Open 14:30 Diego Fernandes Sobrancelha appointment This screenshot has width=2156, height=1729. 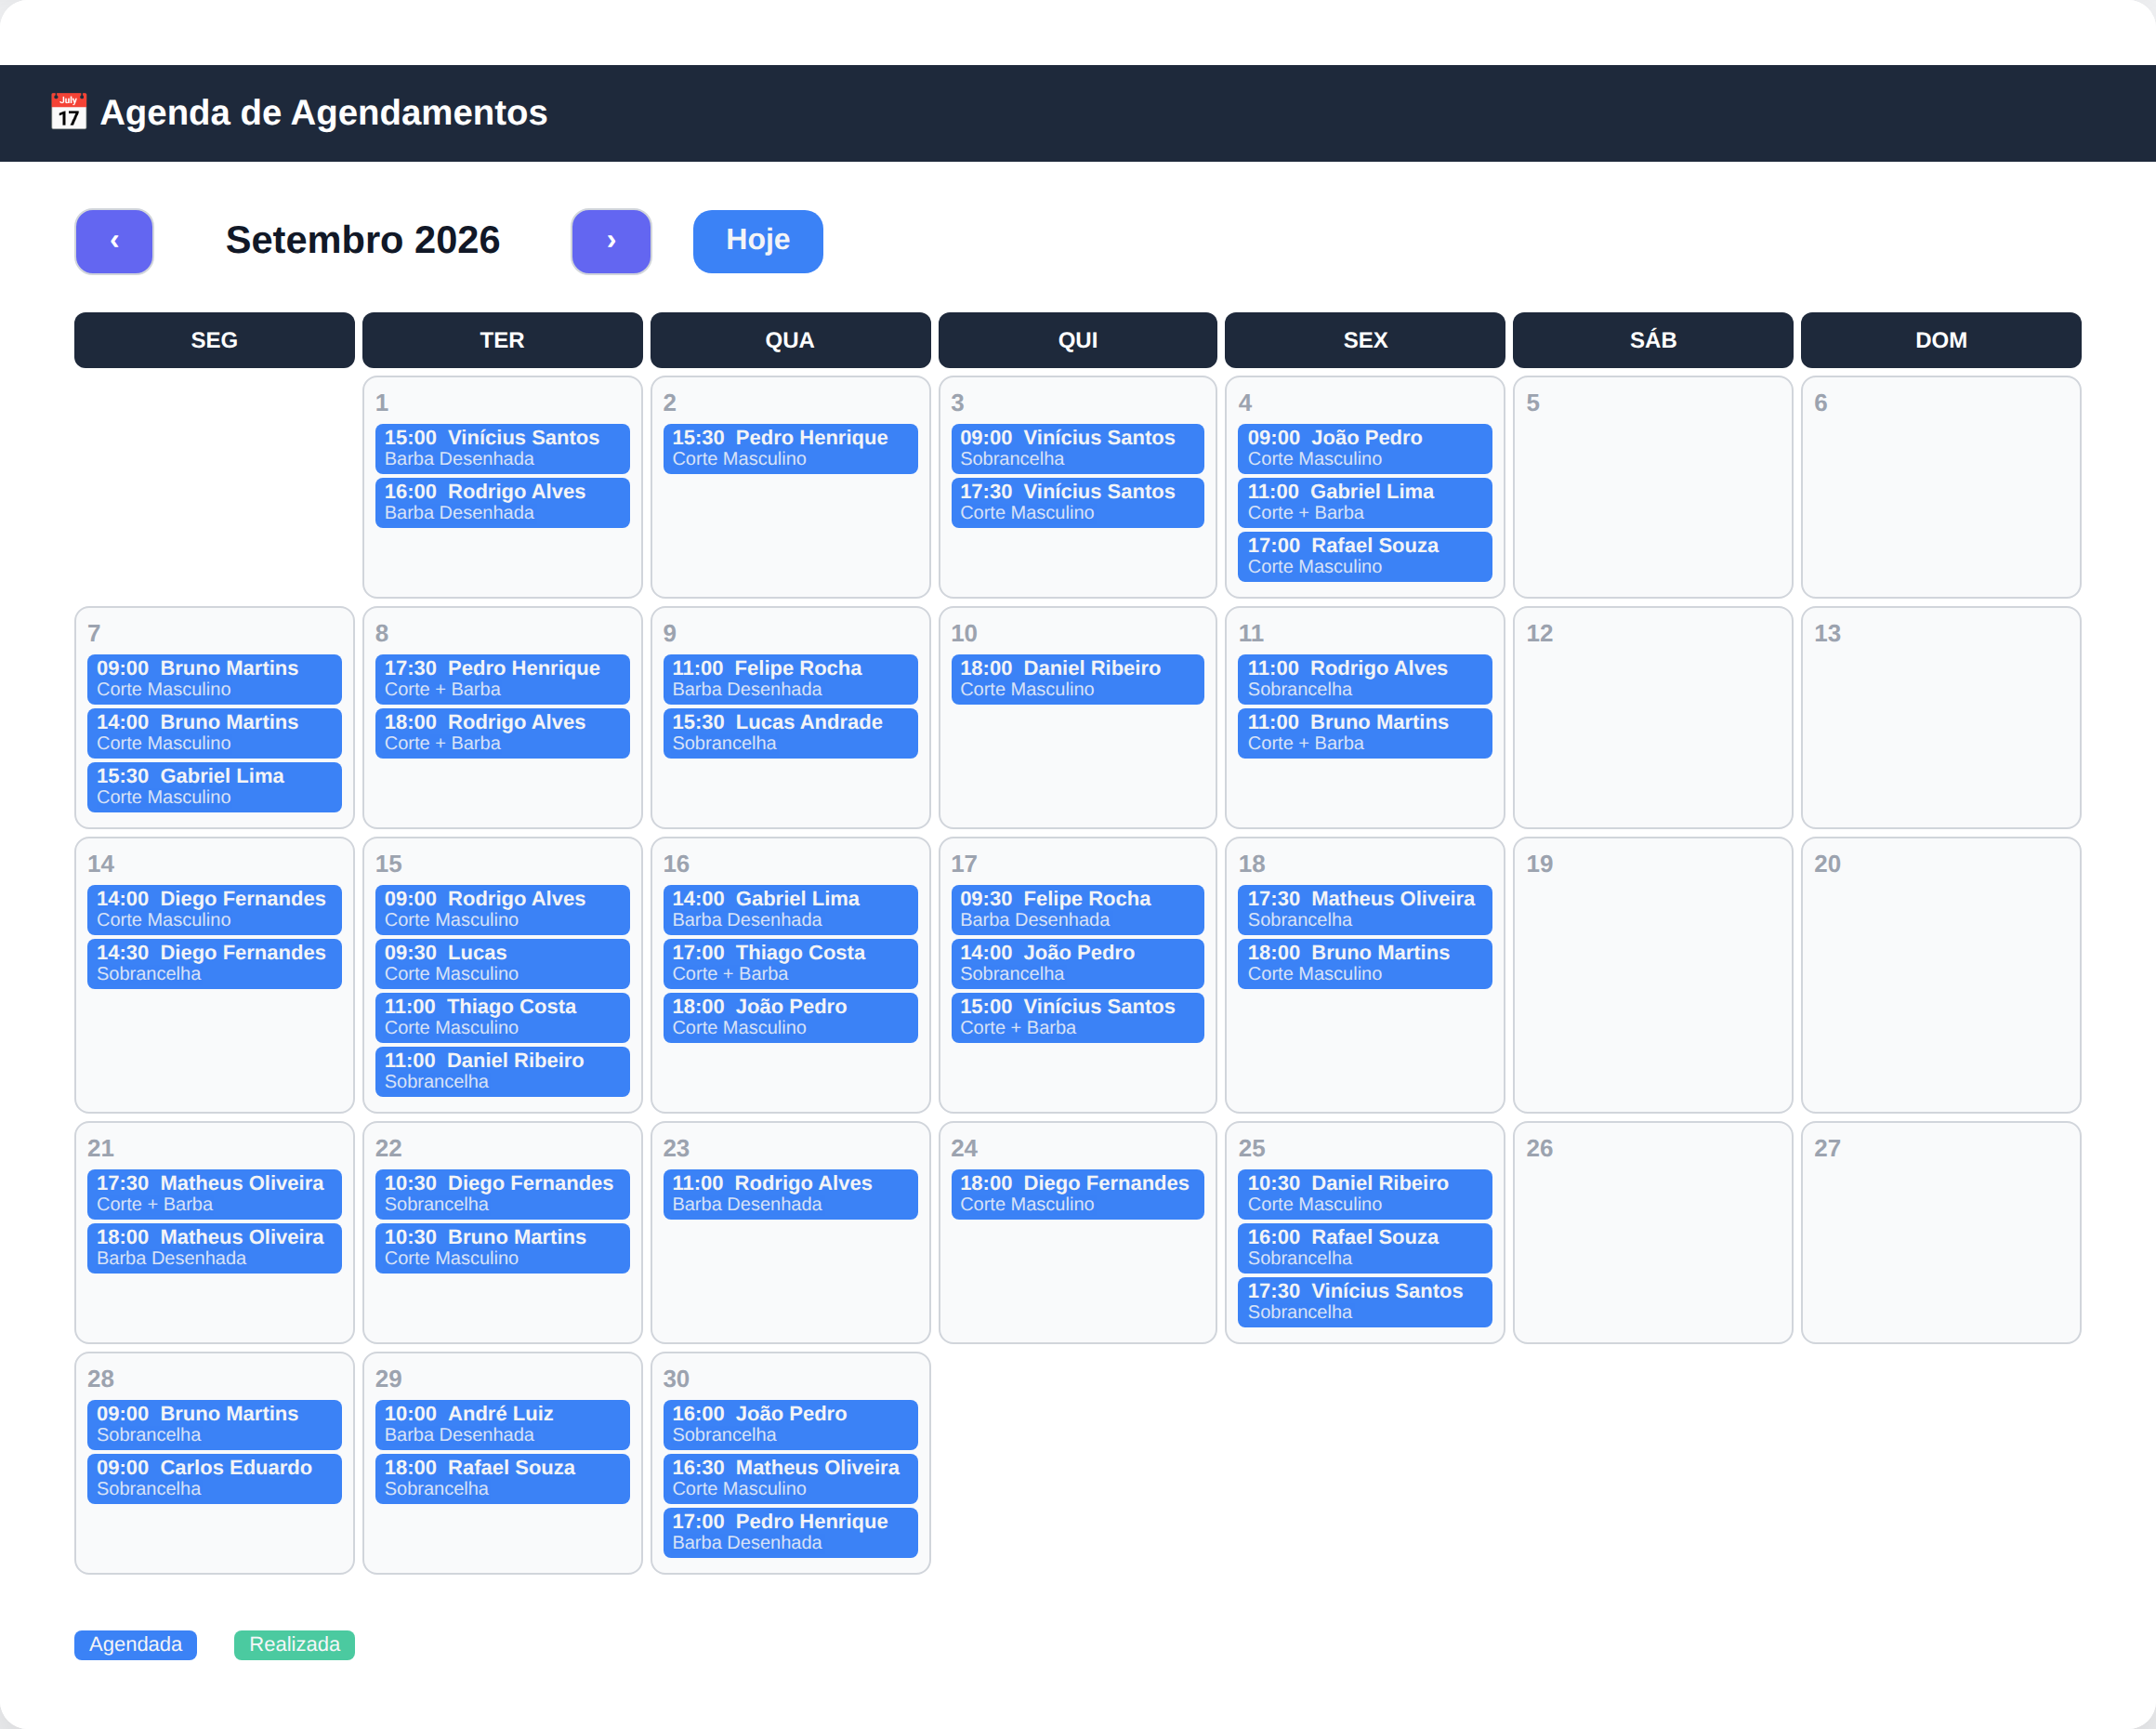(x=214, y=964)
